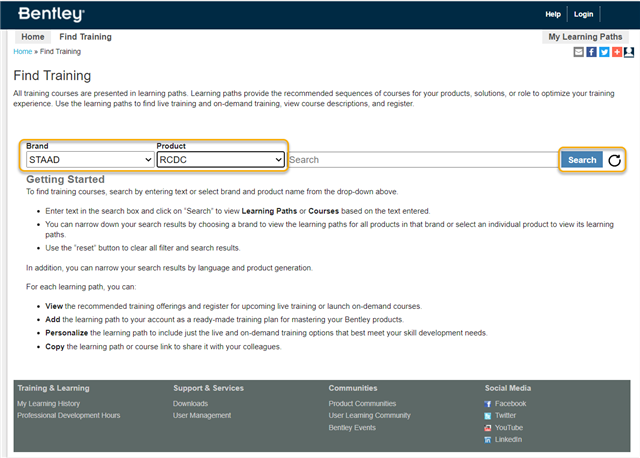Viewport: 640px width, 458px height.
Task: Click the Social Media footer heading
Action: 507,388
